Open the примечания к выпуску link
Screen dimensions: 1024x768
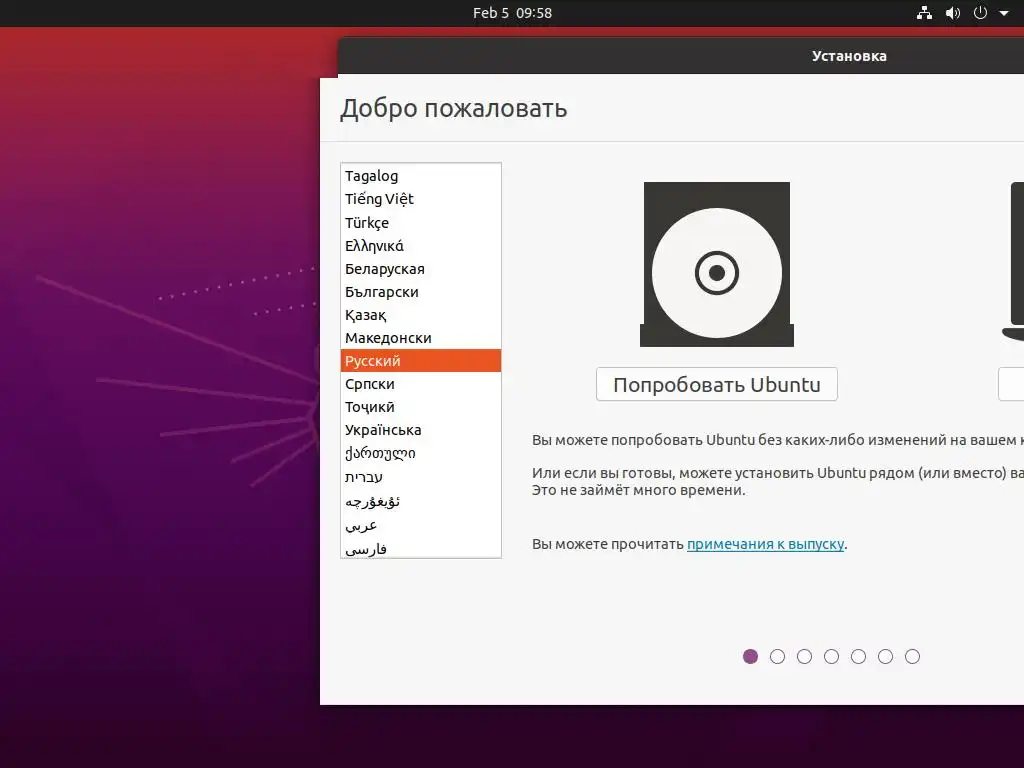(765, 544)
